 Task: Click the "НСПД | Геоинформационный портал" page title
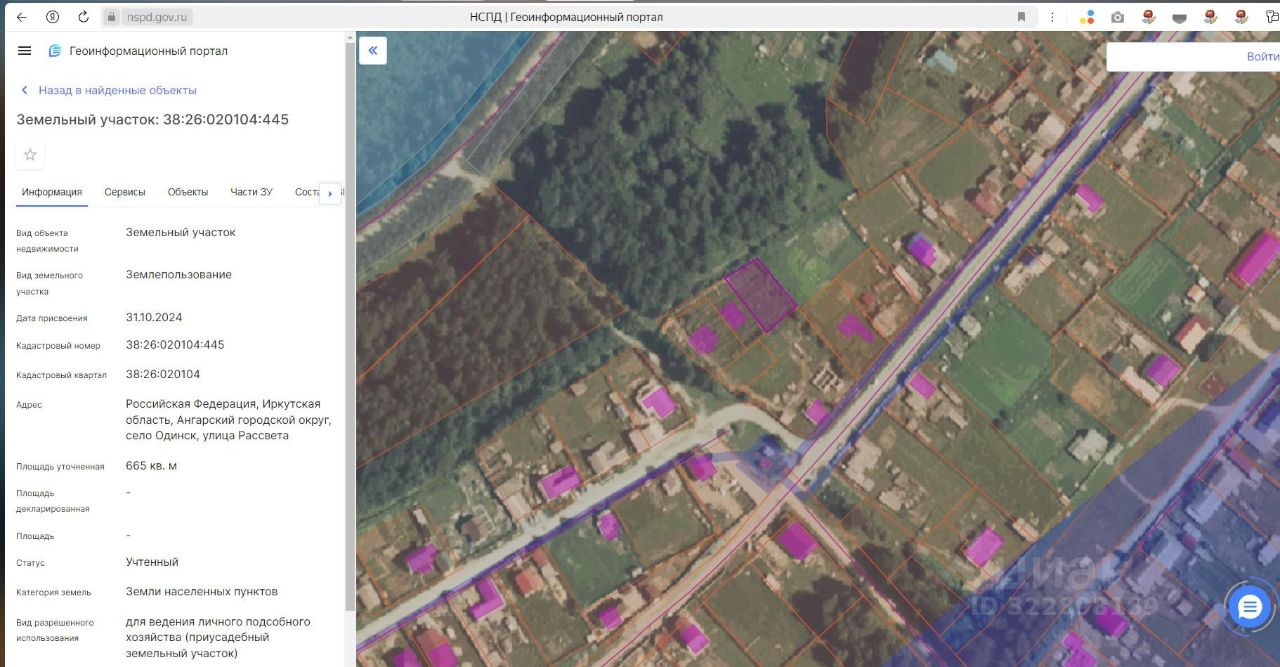point(566,17)
